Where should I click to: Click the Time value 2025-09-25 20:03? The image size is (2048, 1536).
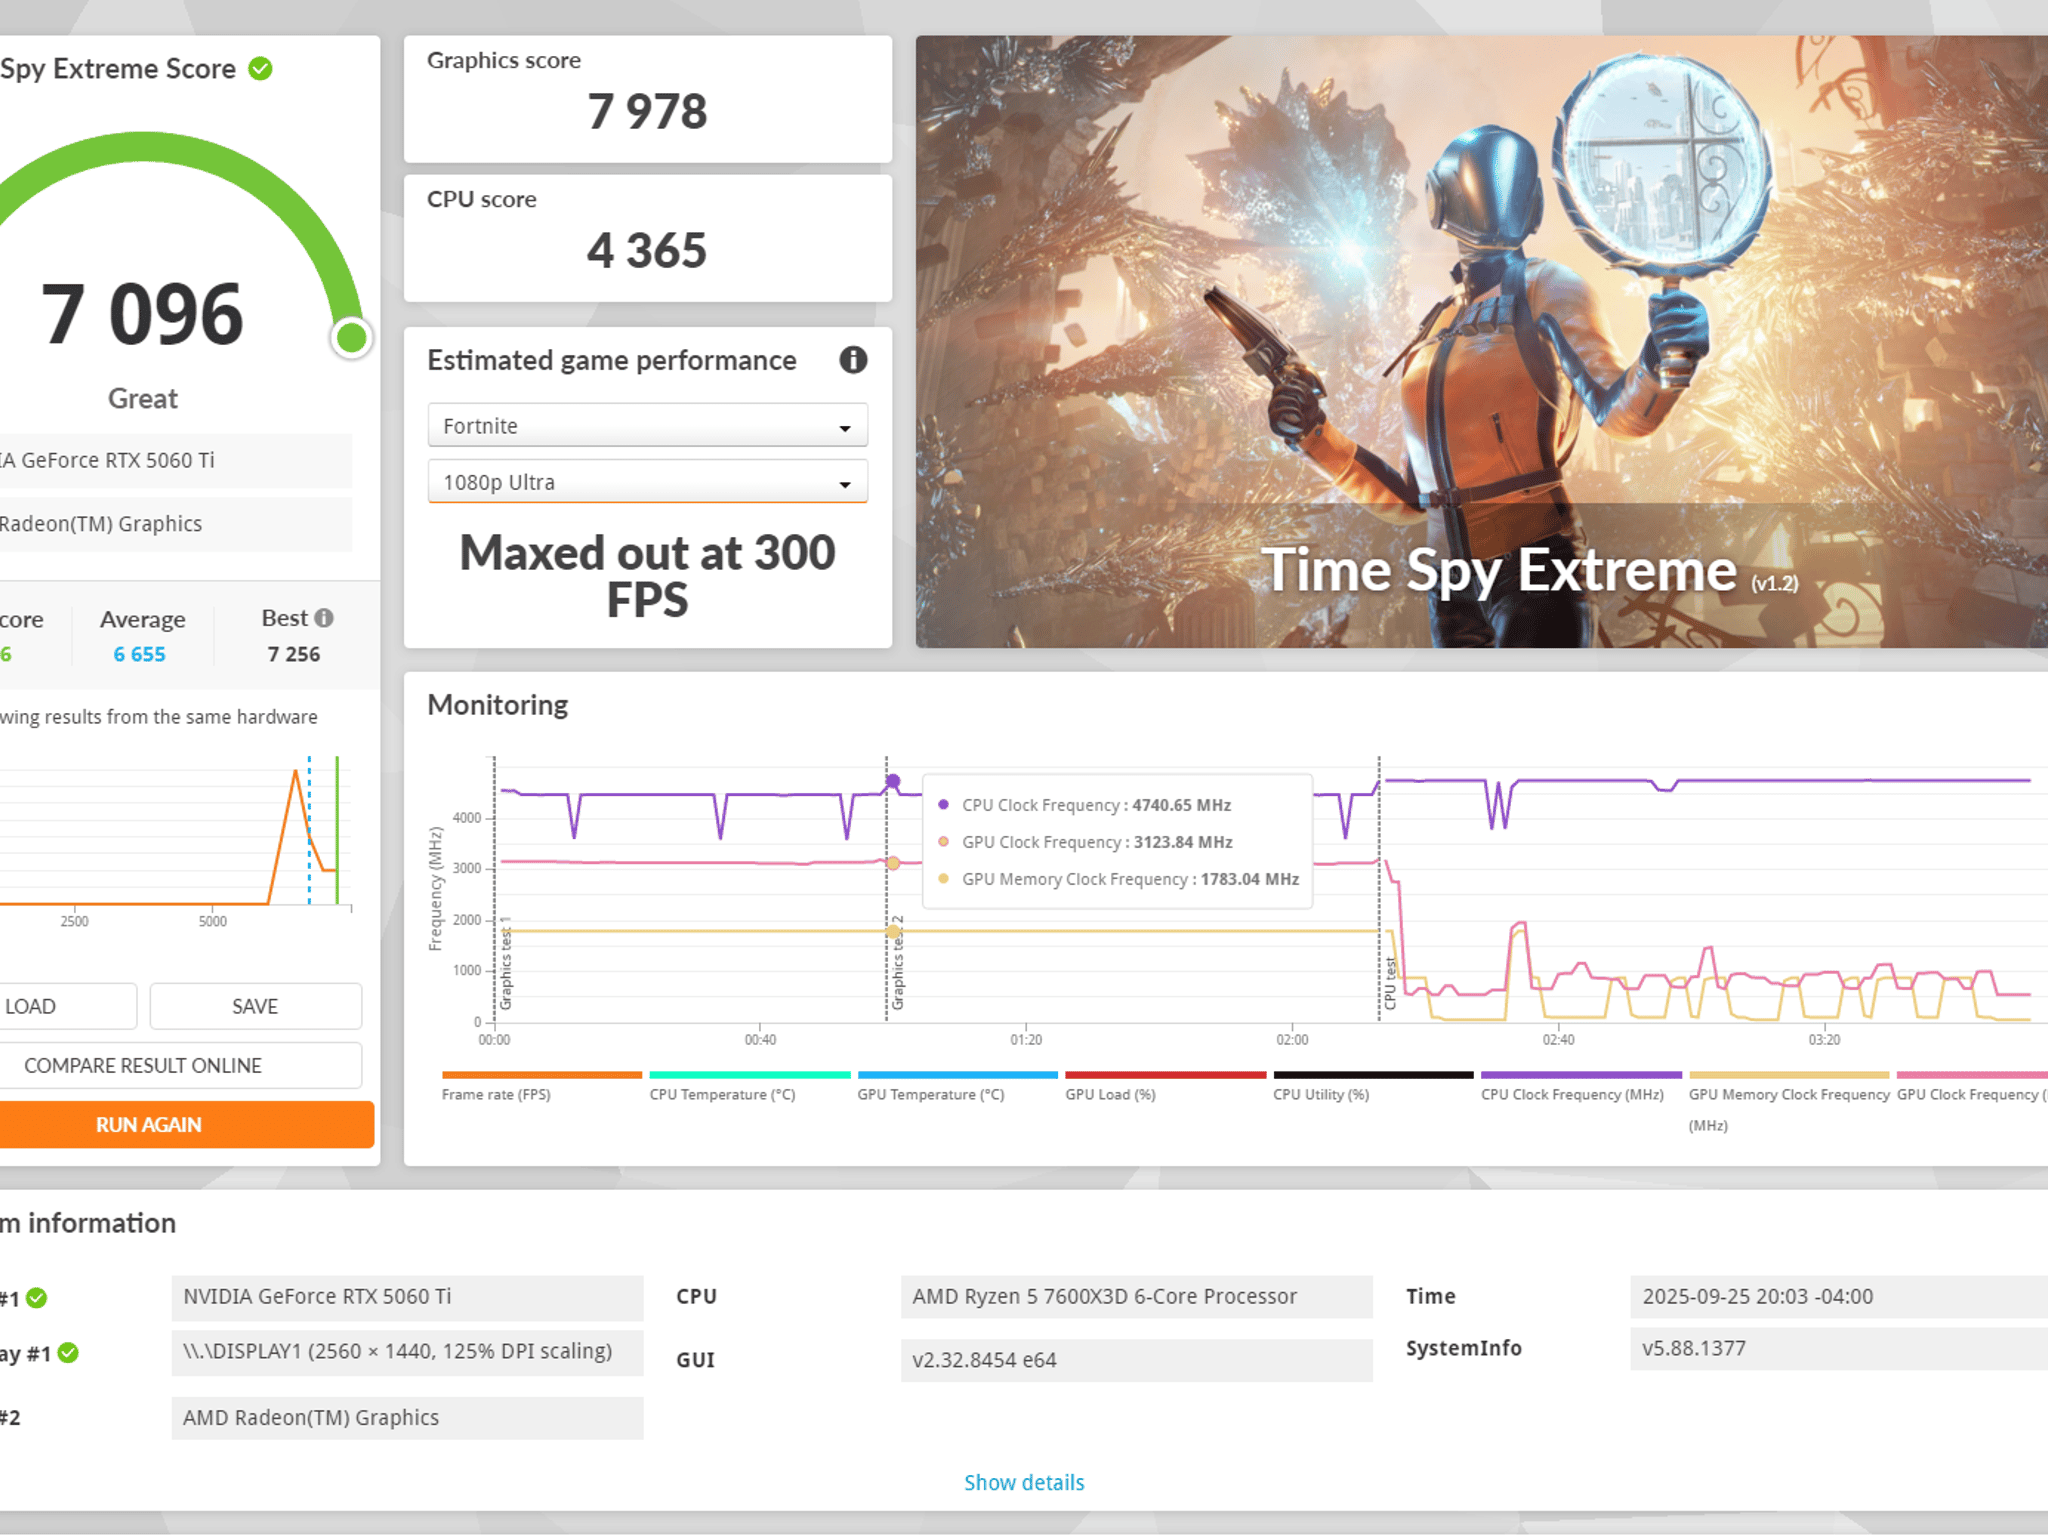[1838, 1297]
